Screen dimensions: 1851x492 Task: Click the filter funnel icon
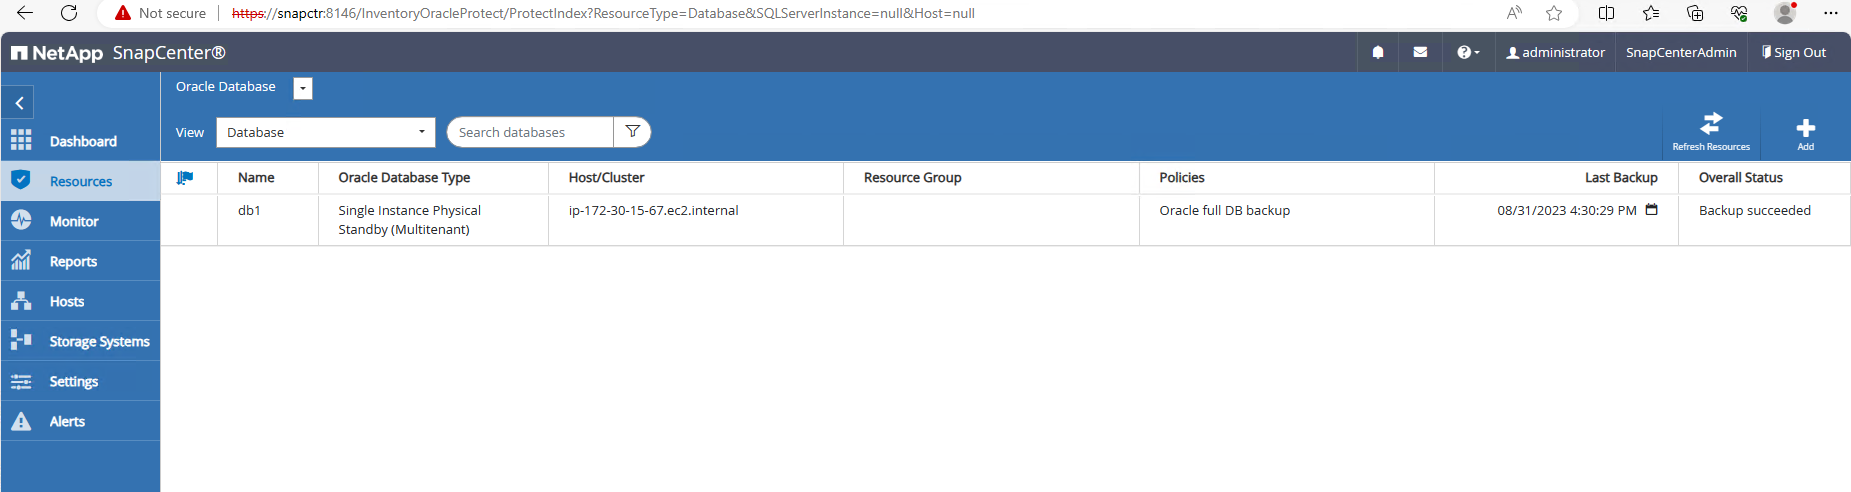632,132
